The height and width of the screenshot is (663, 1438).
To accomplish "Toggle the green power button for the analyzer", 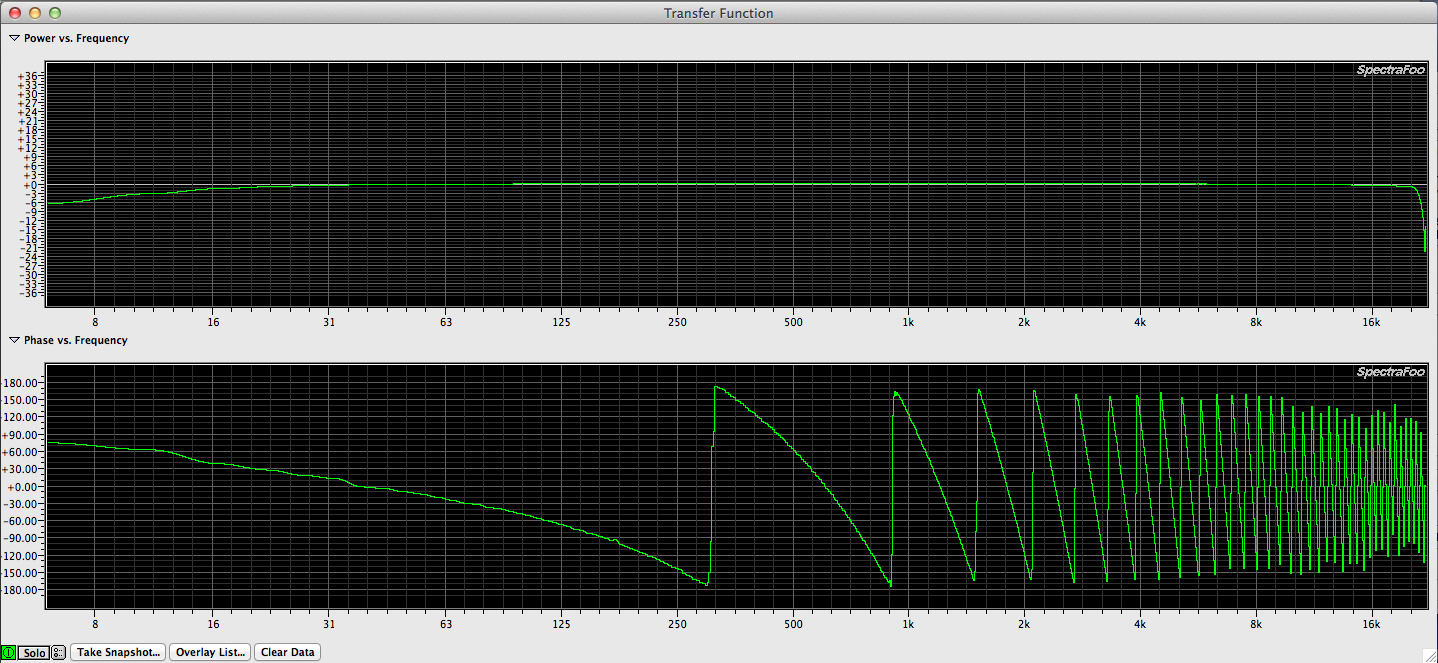I will (9, 653).
